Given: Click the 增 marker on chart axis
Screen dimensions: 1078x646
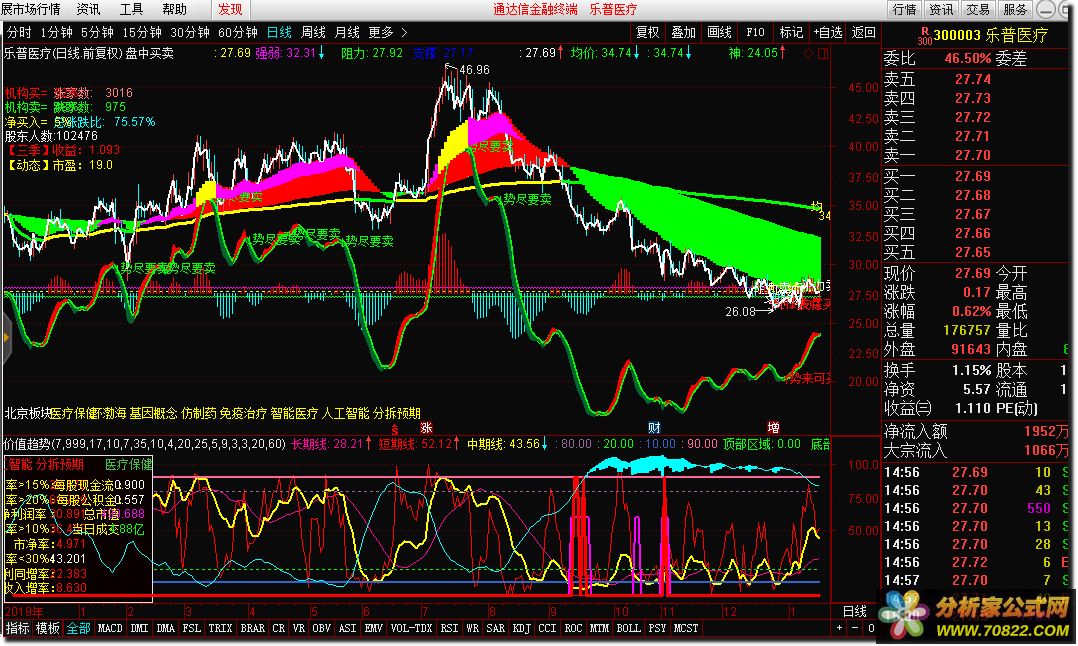Looking at the screenshot, I should tap(773, 427).
